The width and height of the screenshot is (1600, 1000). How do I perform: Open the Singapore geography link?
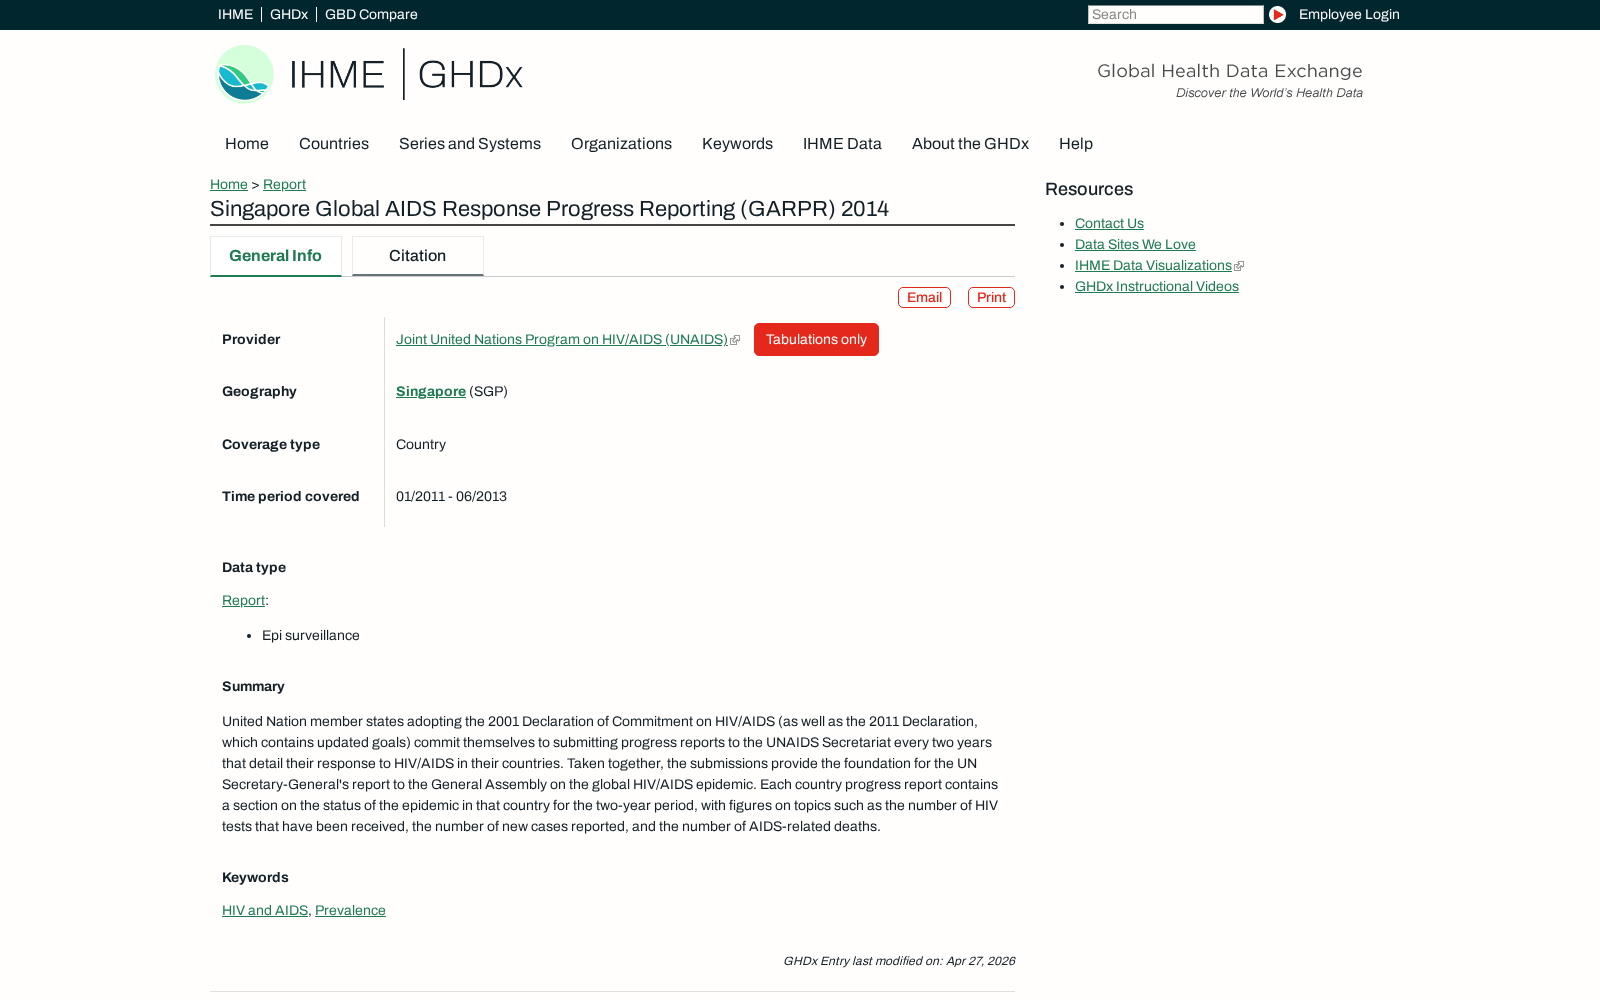click(431, 392)
